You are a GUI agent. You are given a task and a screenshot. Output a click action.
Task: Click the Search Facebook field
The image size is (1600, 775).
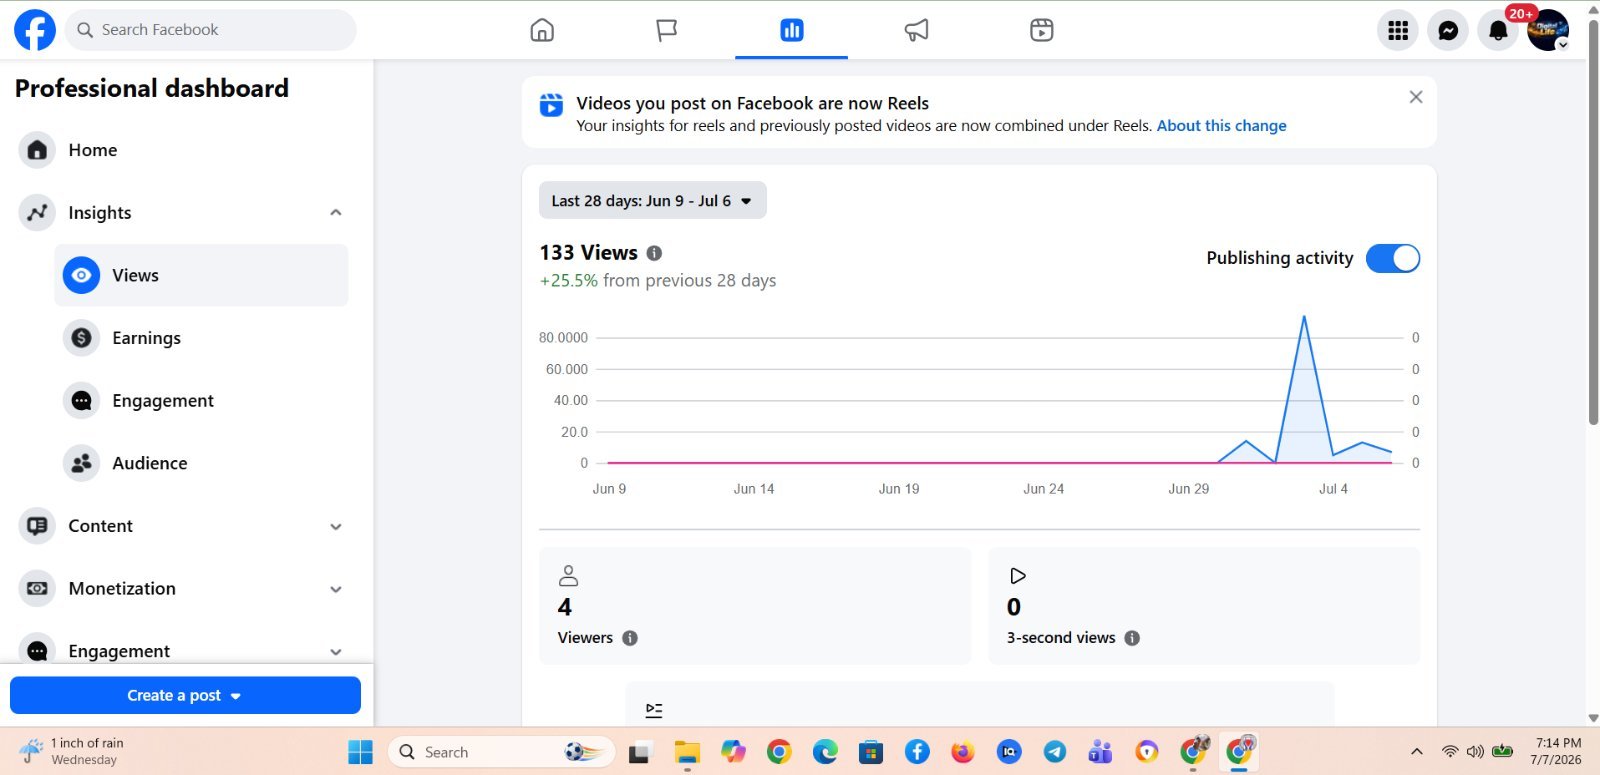pos(211,30)
